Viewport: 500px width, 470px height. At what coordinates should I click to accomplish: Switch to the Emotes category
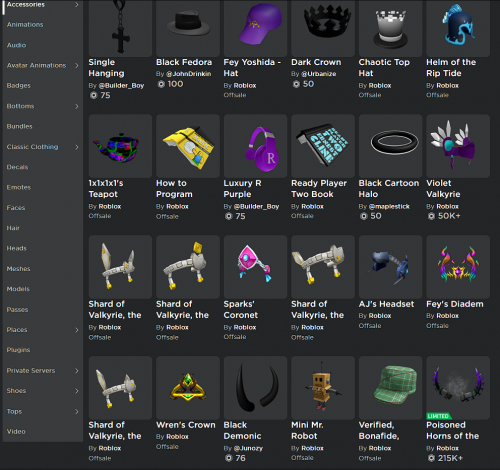19,187
